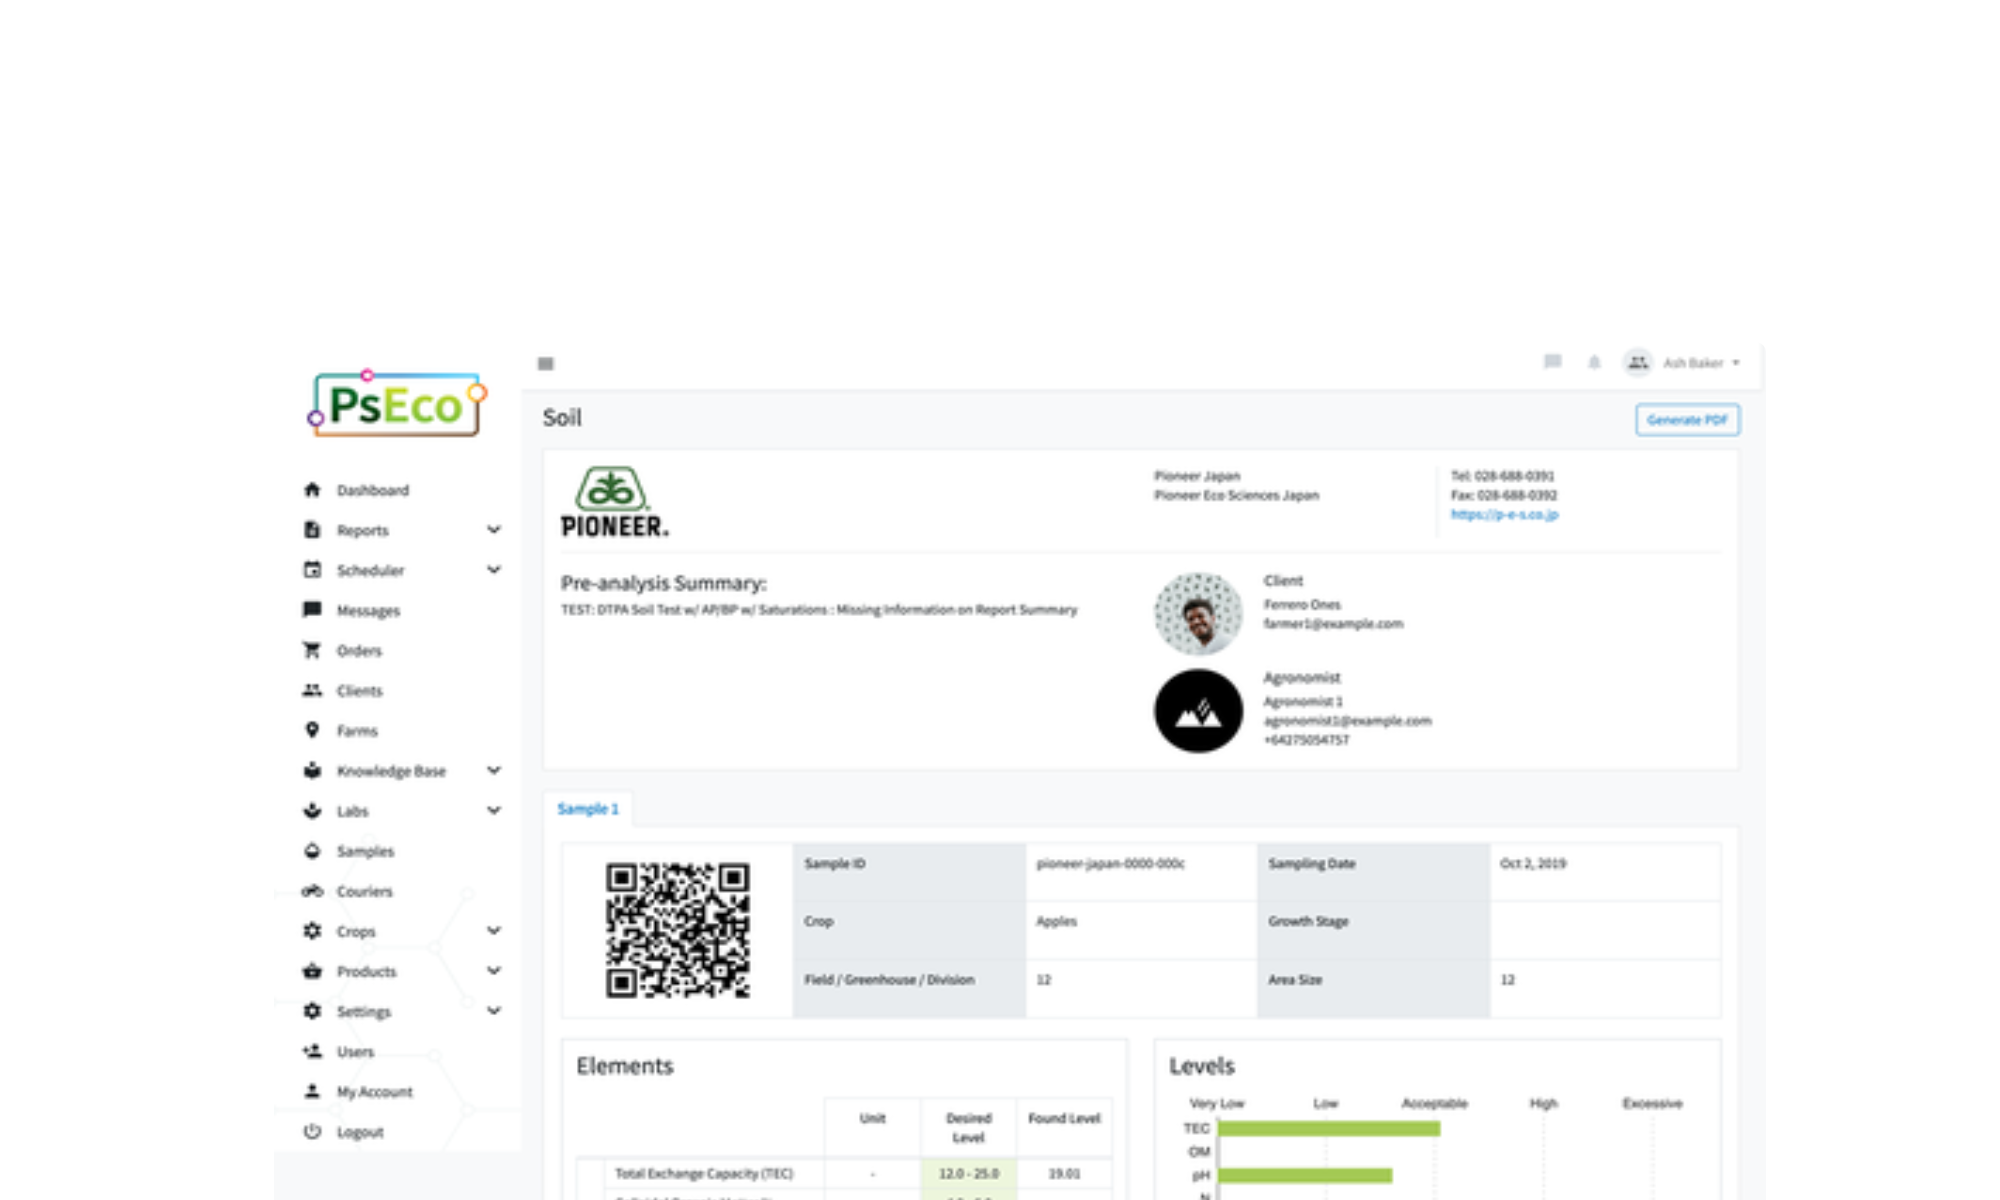The image size is (2000, 1200).
Task: Click the sample QR code image
Action: coord(677,930)
